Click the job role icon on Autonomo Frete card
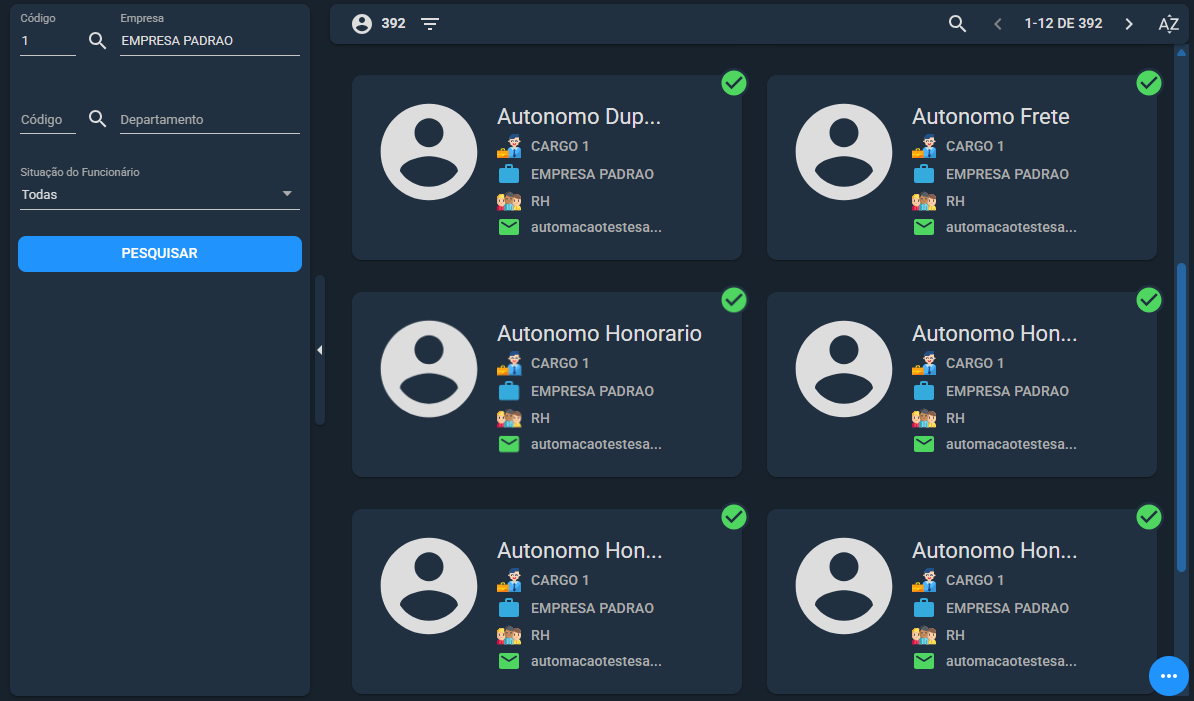 click(924, 146)
